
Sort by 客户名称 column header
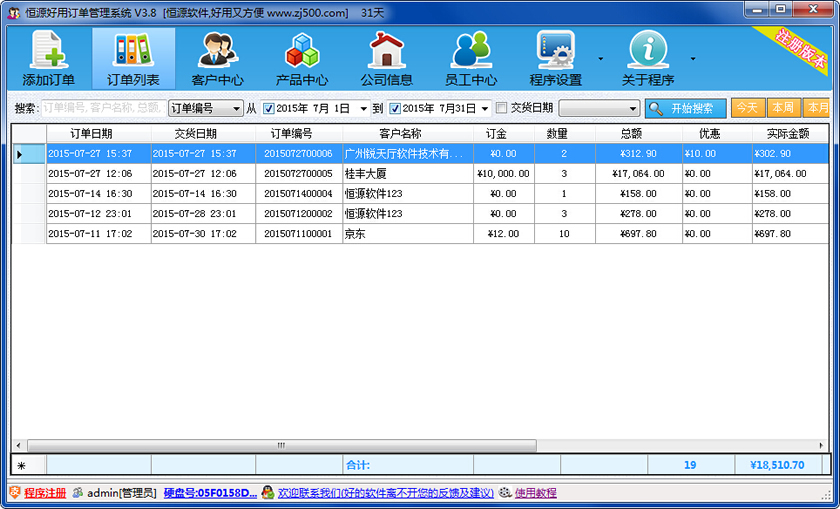click(x=399, y=134)
